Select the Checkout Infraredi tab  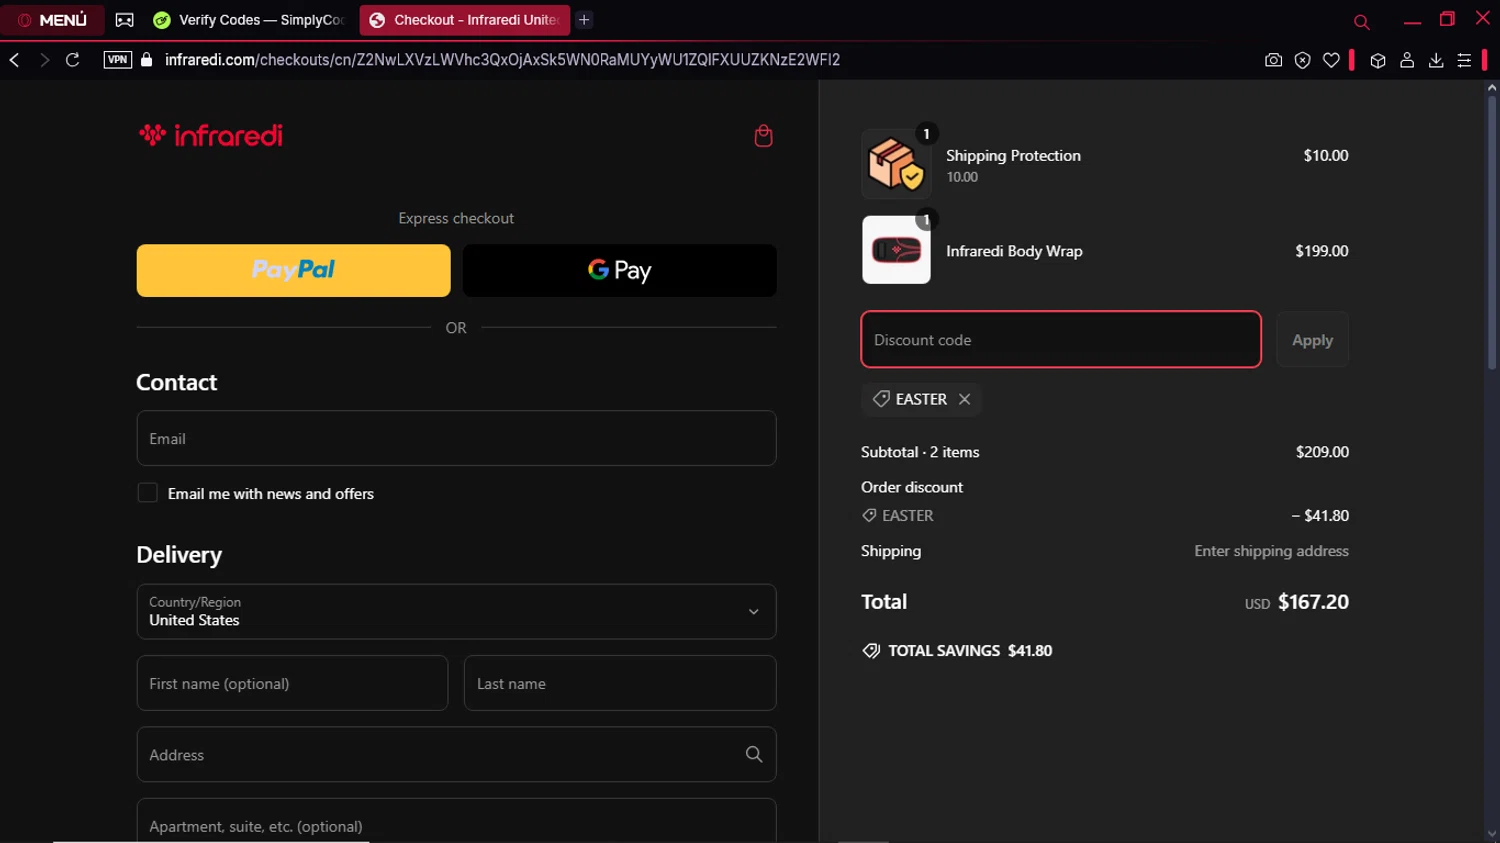(x=464, y=20)
